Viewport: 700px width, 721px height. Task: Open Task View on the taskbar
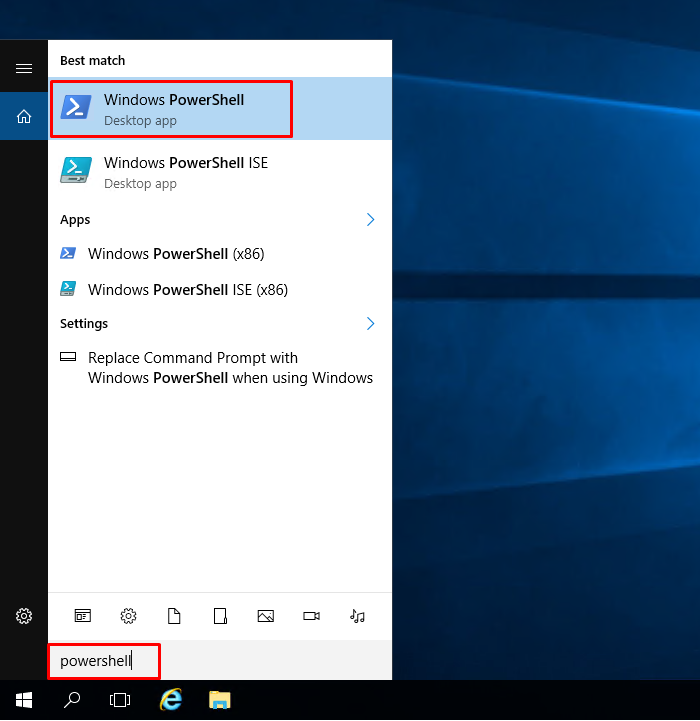tap(120, 700)
